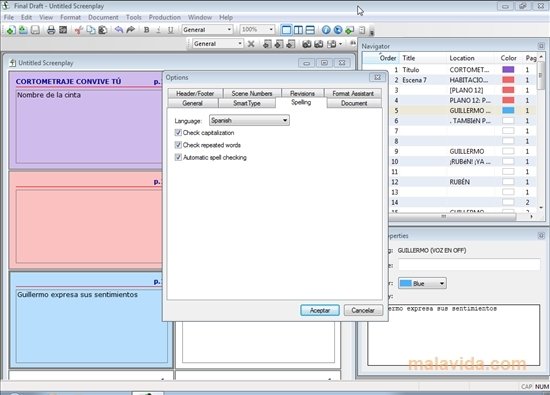550x395 pixels.
Task: Switch to SmartType tab
Action: 247,103
